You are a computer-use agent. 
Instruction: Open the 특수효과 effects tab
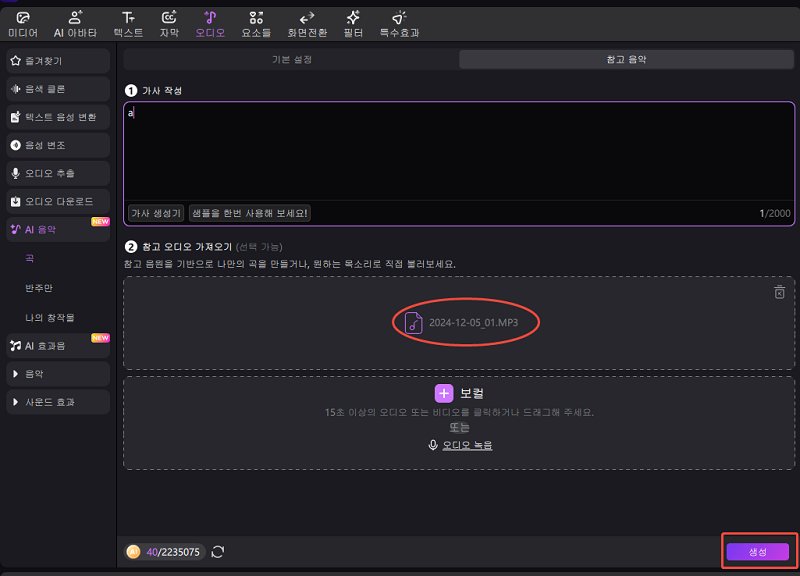point(399,24)
